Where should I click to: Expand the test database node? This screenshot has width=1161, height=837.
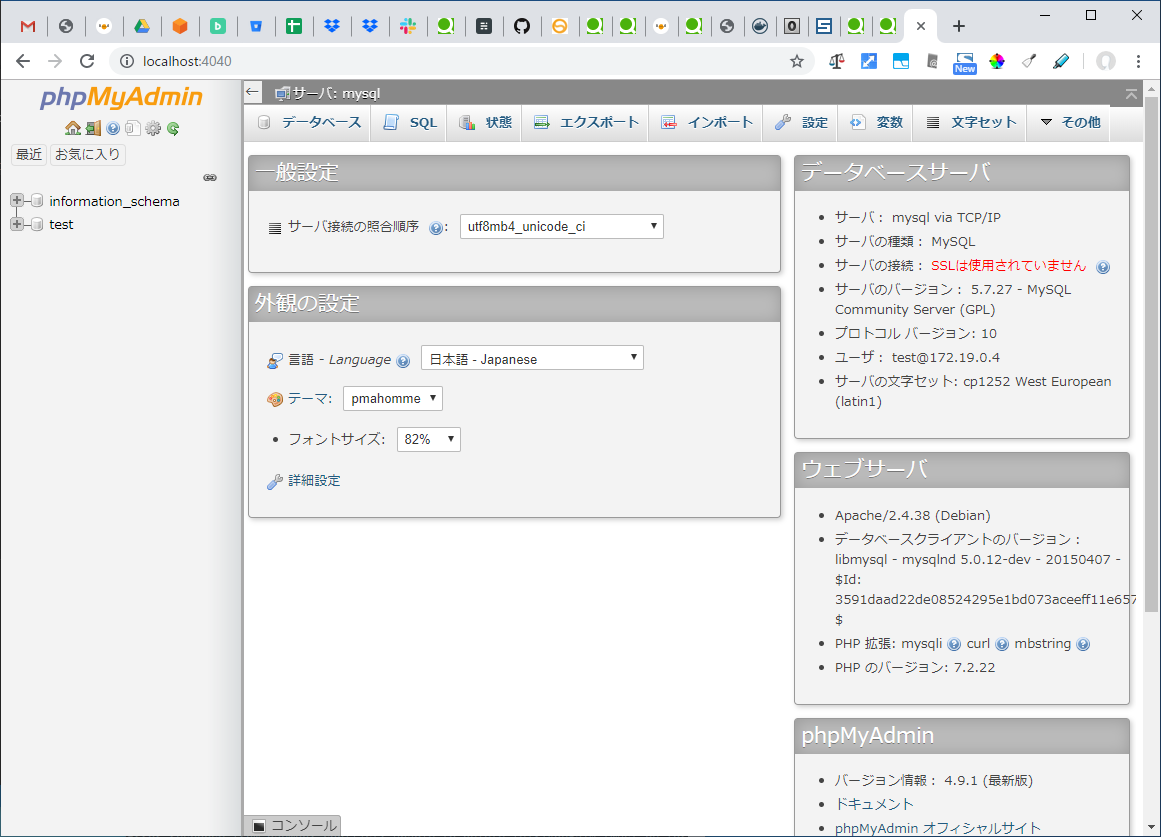(x=16, y=224)
